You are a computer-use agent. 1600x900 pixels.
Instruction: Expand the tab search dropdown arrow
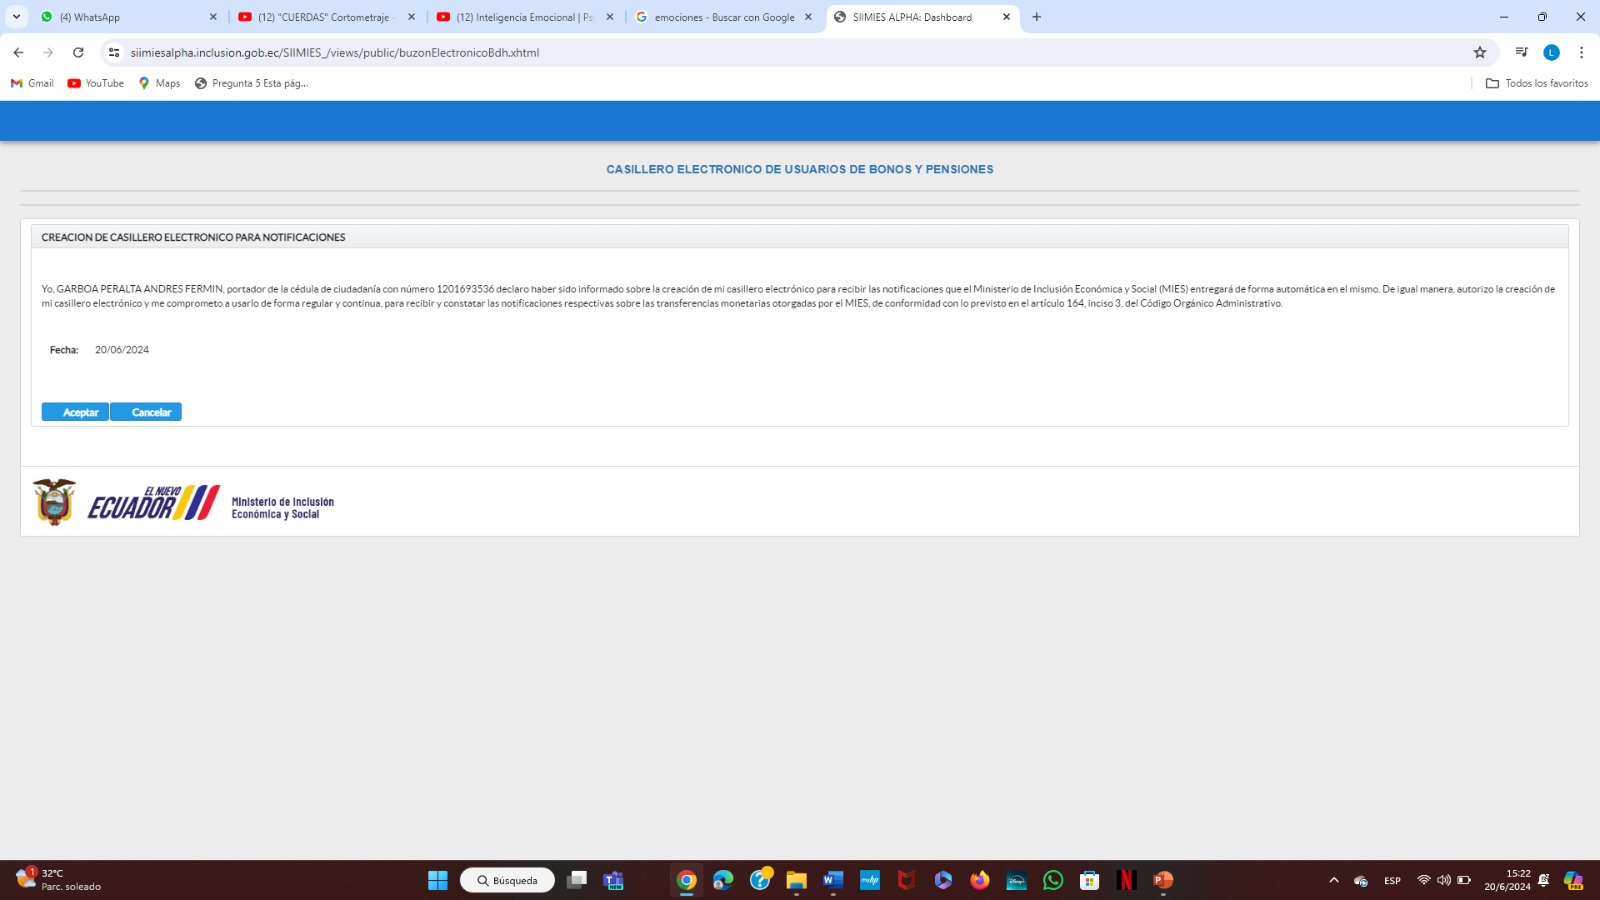pyautogui.click(x=16, y=17)
